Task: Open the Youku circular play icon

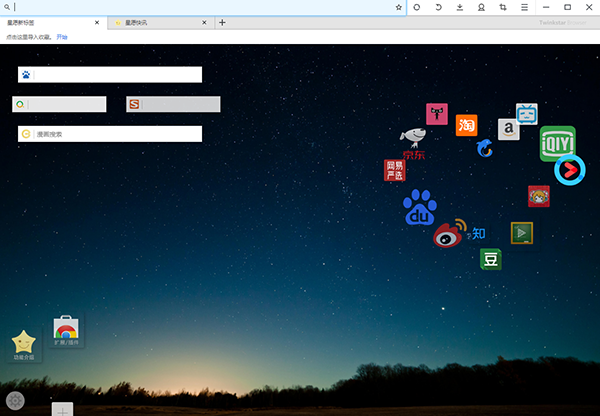Action: [570, 170]
